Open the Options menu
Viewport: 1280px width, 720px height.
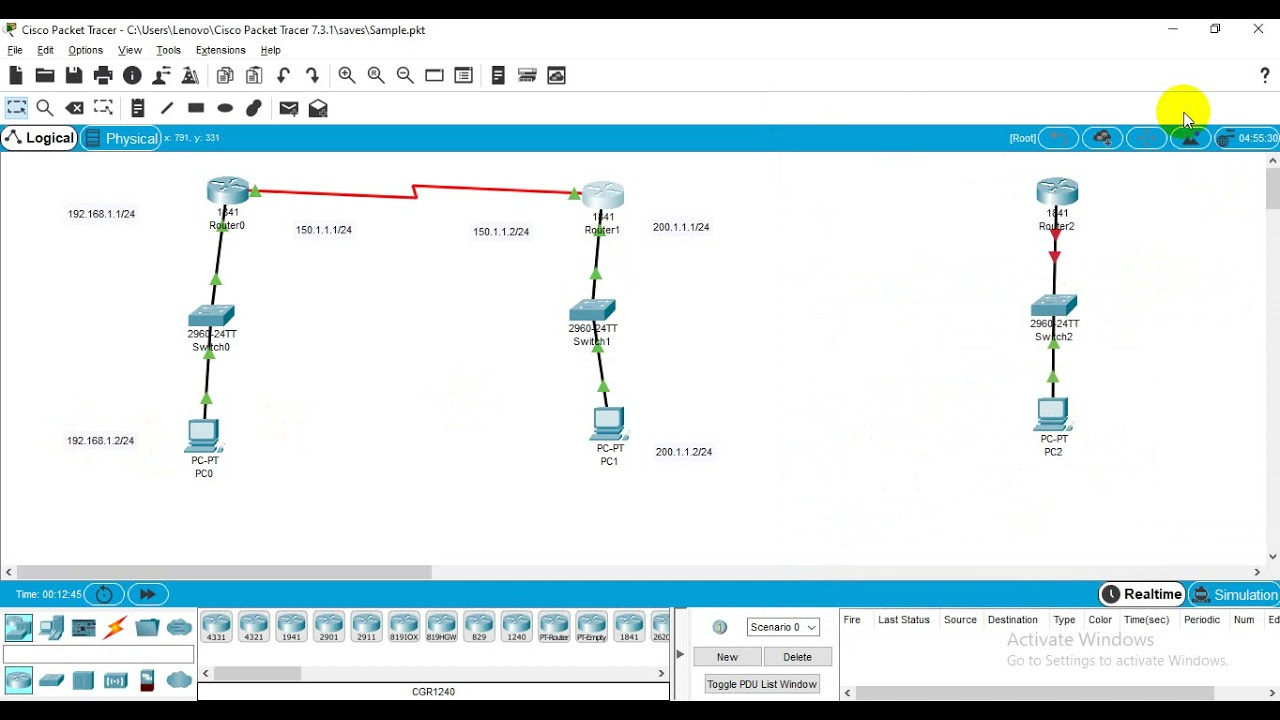[86, 50]
